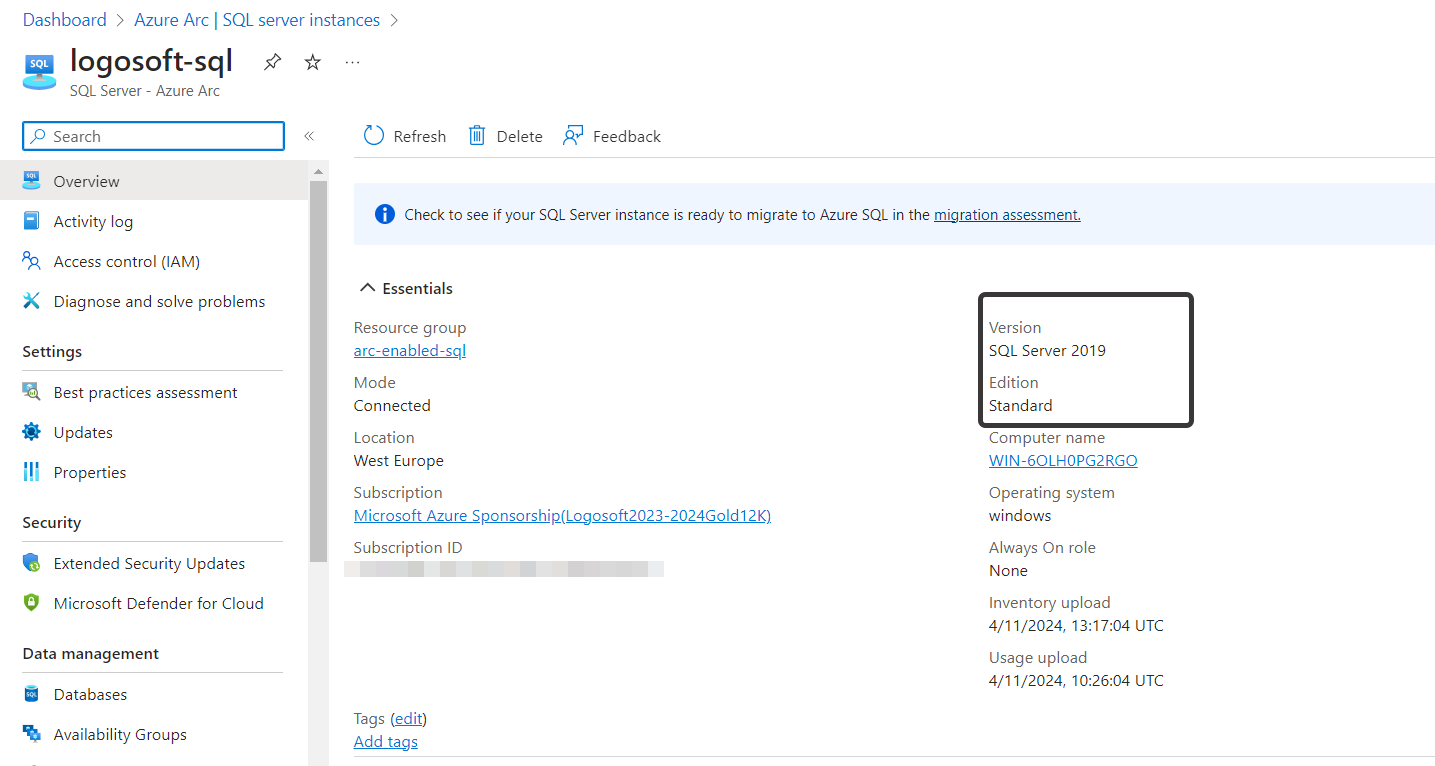Click the Refresh toolbar icon

tap(374, 136)
